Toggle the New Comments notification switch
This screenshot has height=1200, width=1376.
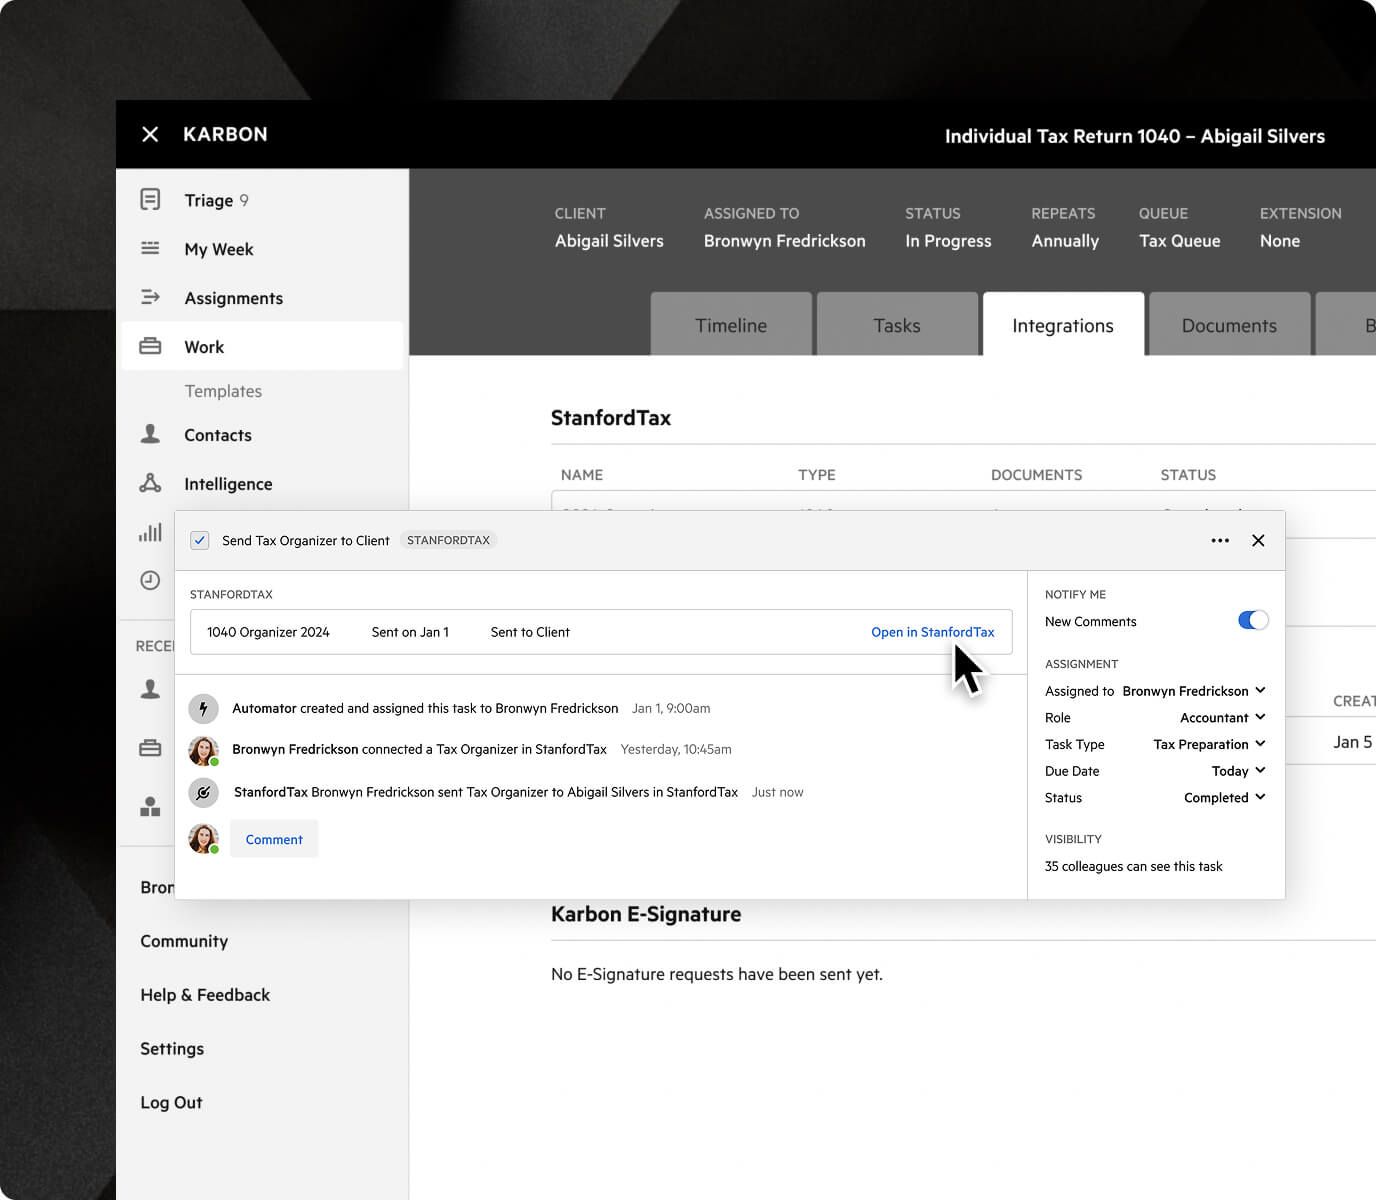coord(1252,620)
